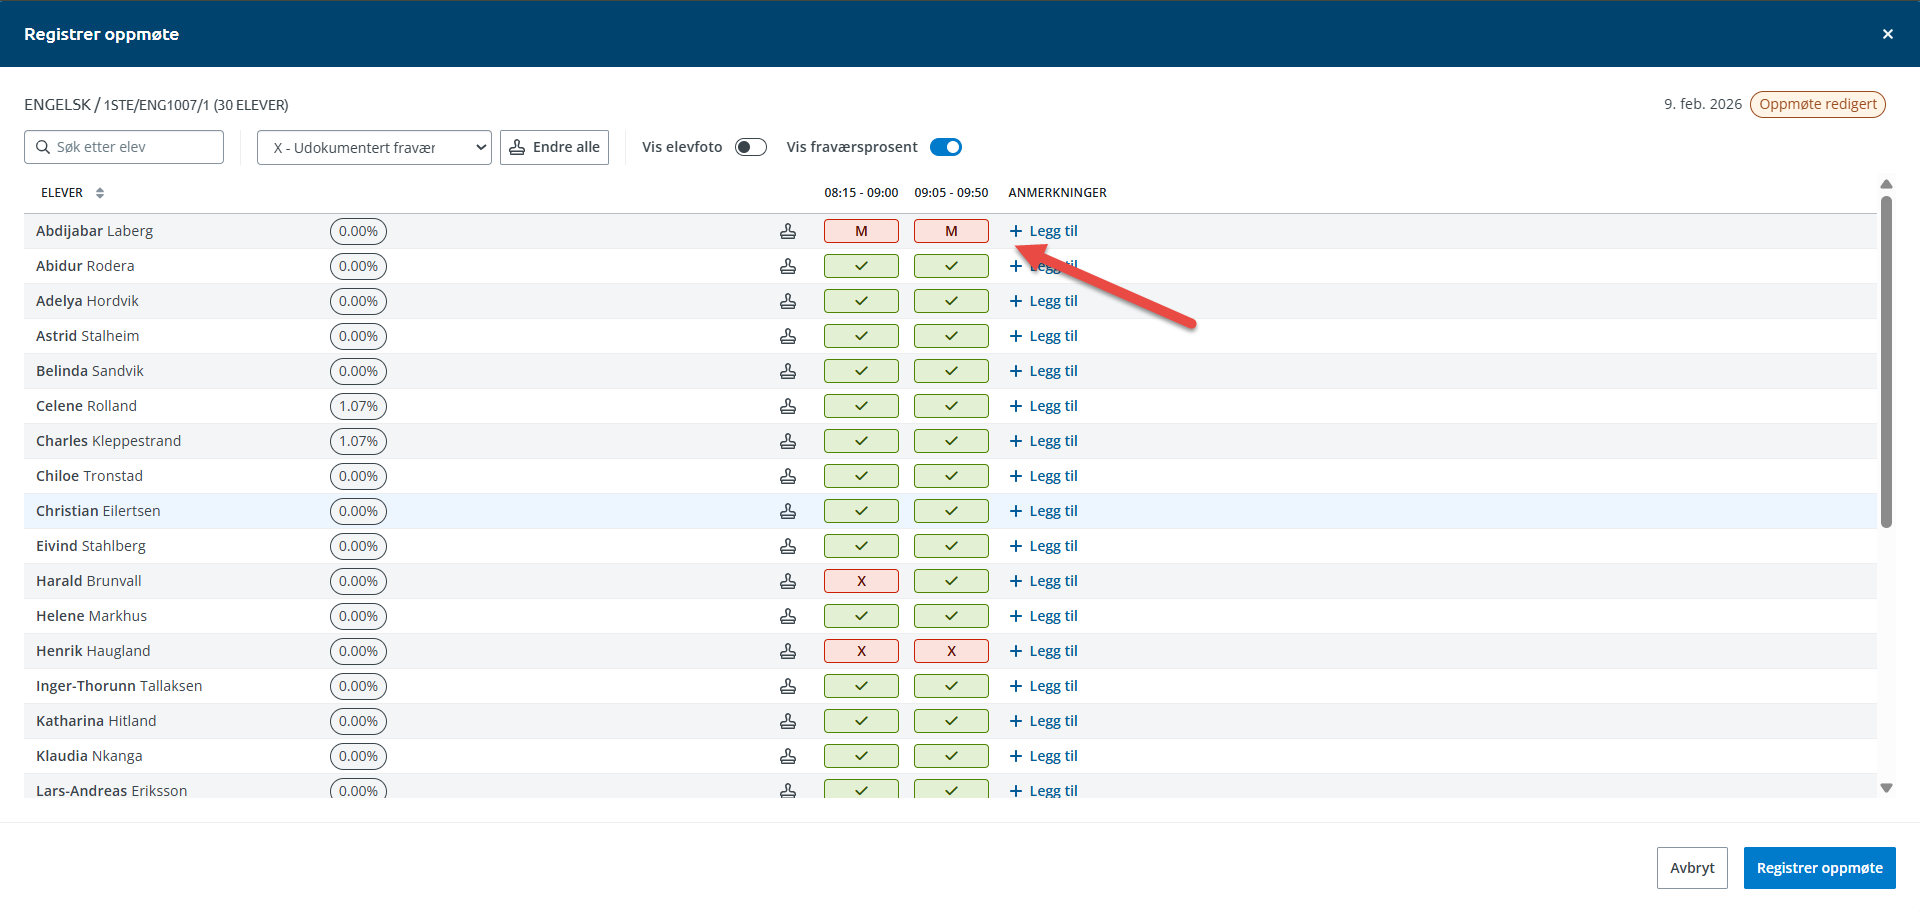Click Legg til for Belinda Sandvik

pyautogui.click(x=1044, y=371)
